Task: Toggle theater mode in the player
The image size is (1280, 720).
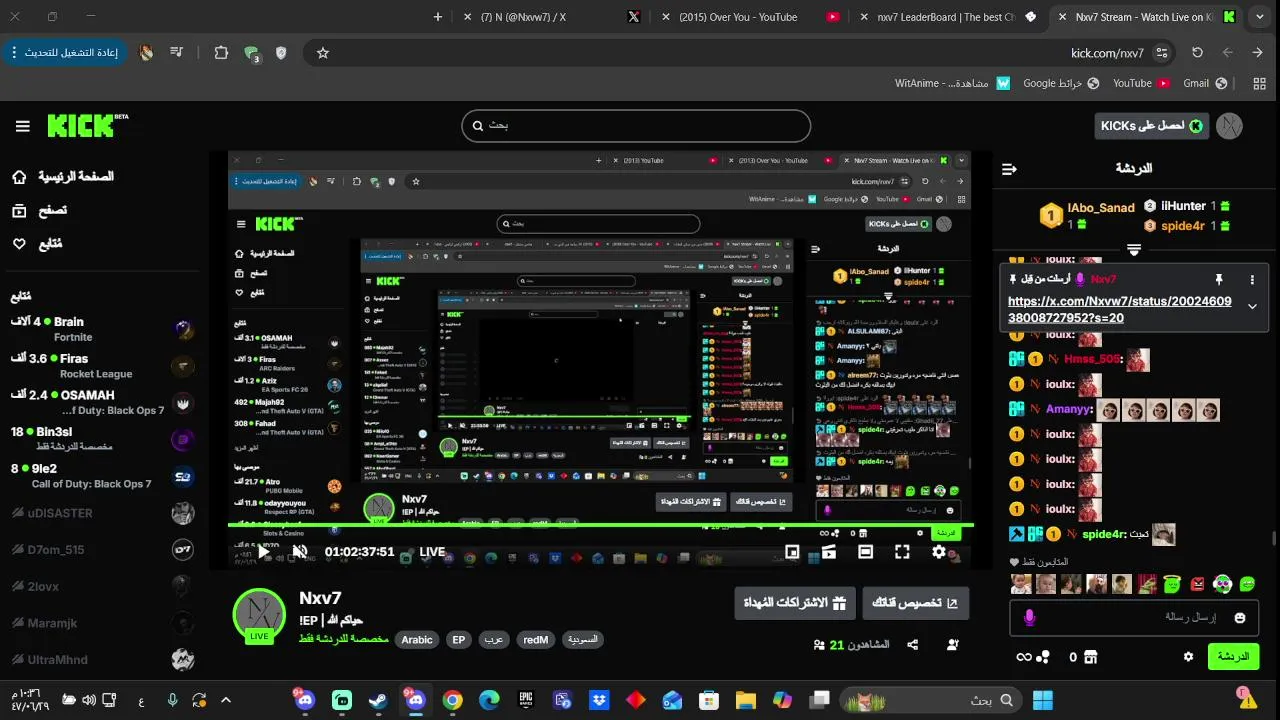Action: point(866,551)
